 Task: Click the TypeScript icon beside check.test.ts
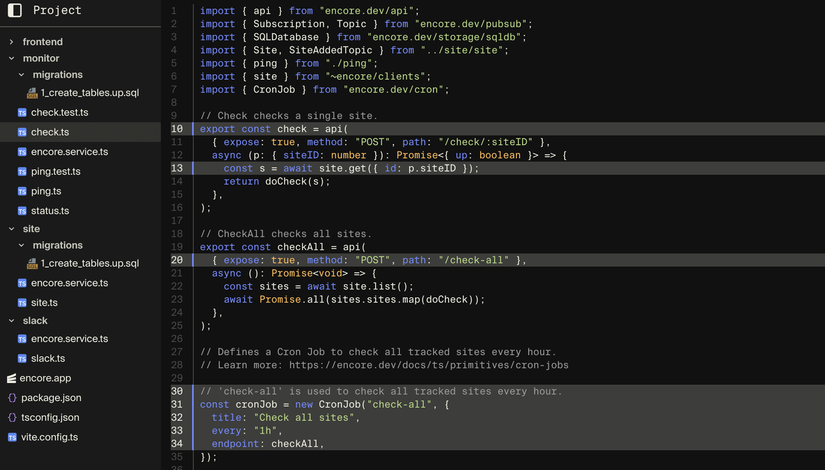[x=22, y=113]
